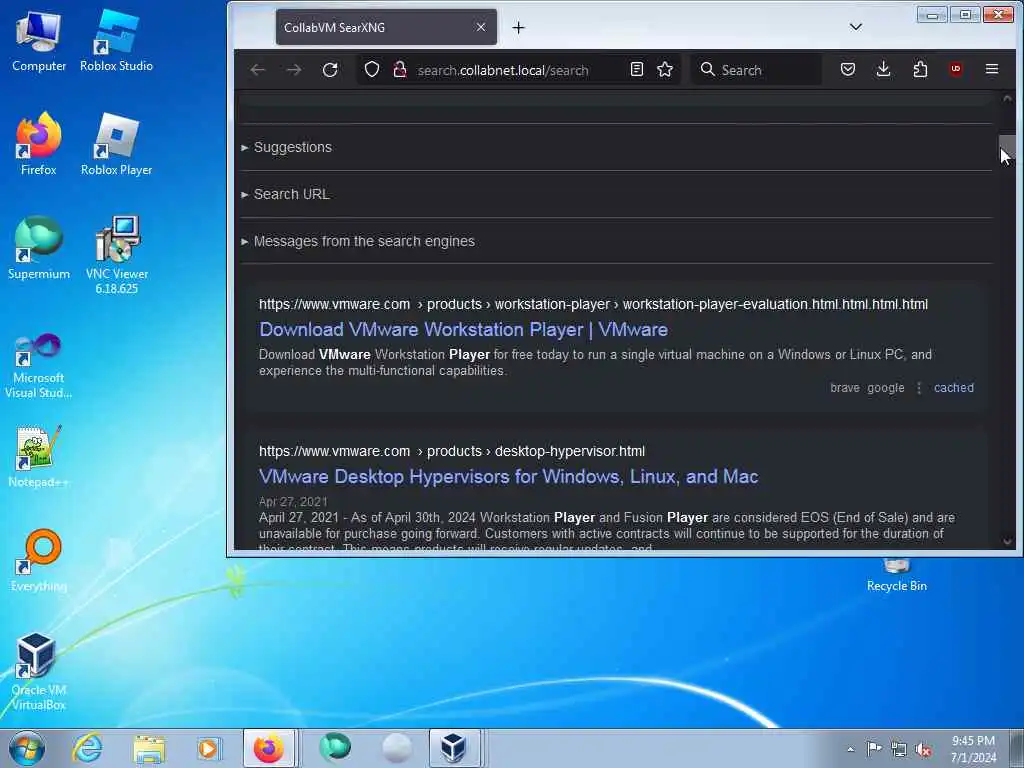Click the google engine label
The height and width of the screenshot is (768, 1024).
point(886,387)
